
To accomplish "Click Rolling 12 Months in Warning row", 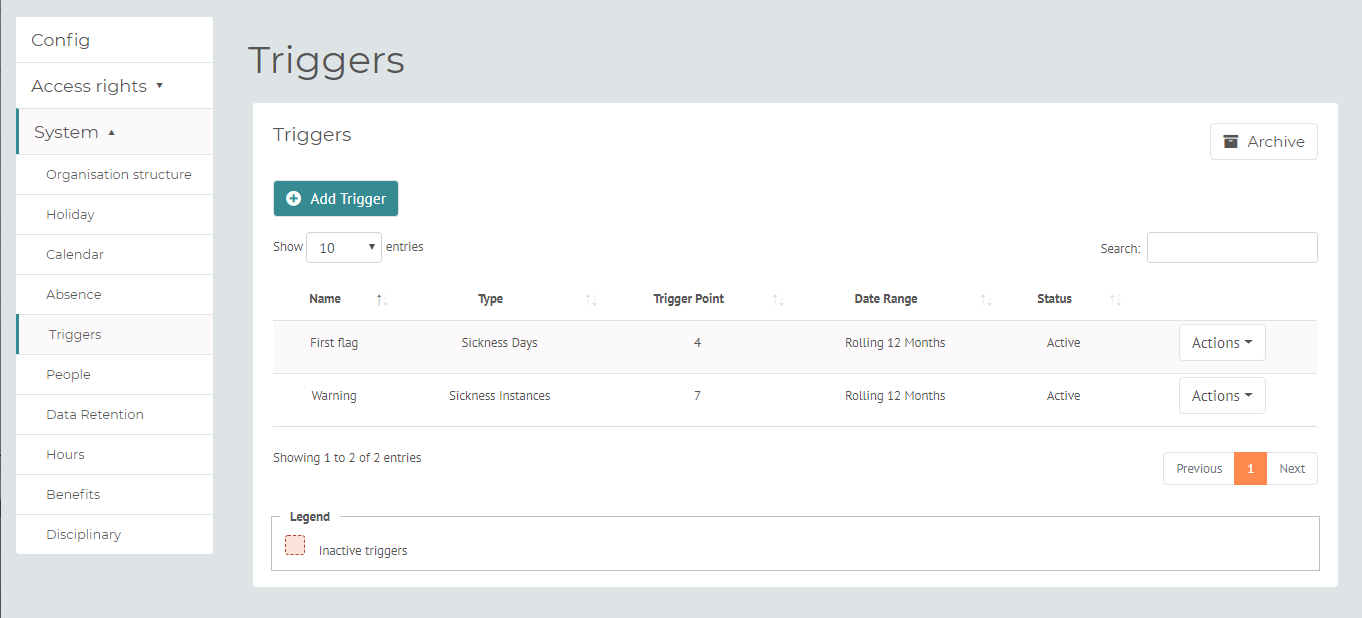I will (895, 396).
